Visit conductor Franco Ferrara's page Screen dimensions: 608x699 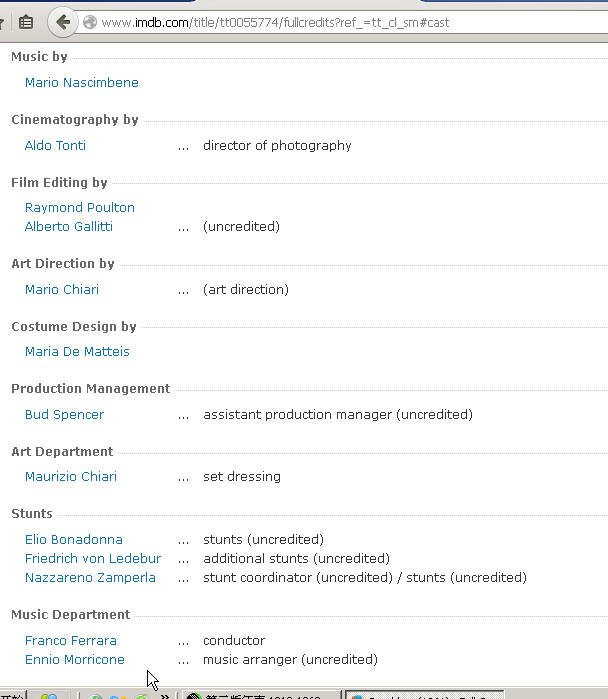point(71,641)
